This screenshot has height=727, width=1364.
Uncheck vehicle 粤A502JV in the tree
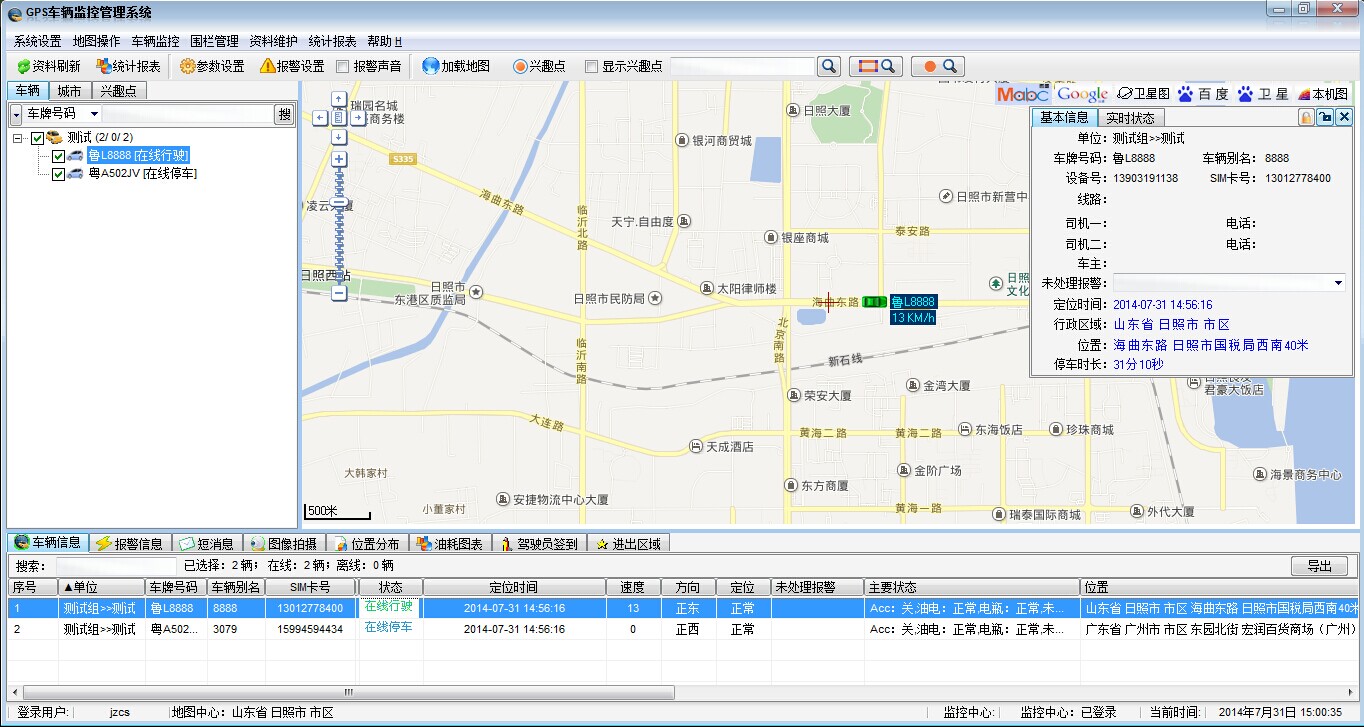[58, 174]
